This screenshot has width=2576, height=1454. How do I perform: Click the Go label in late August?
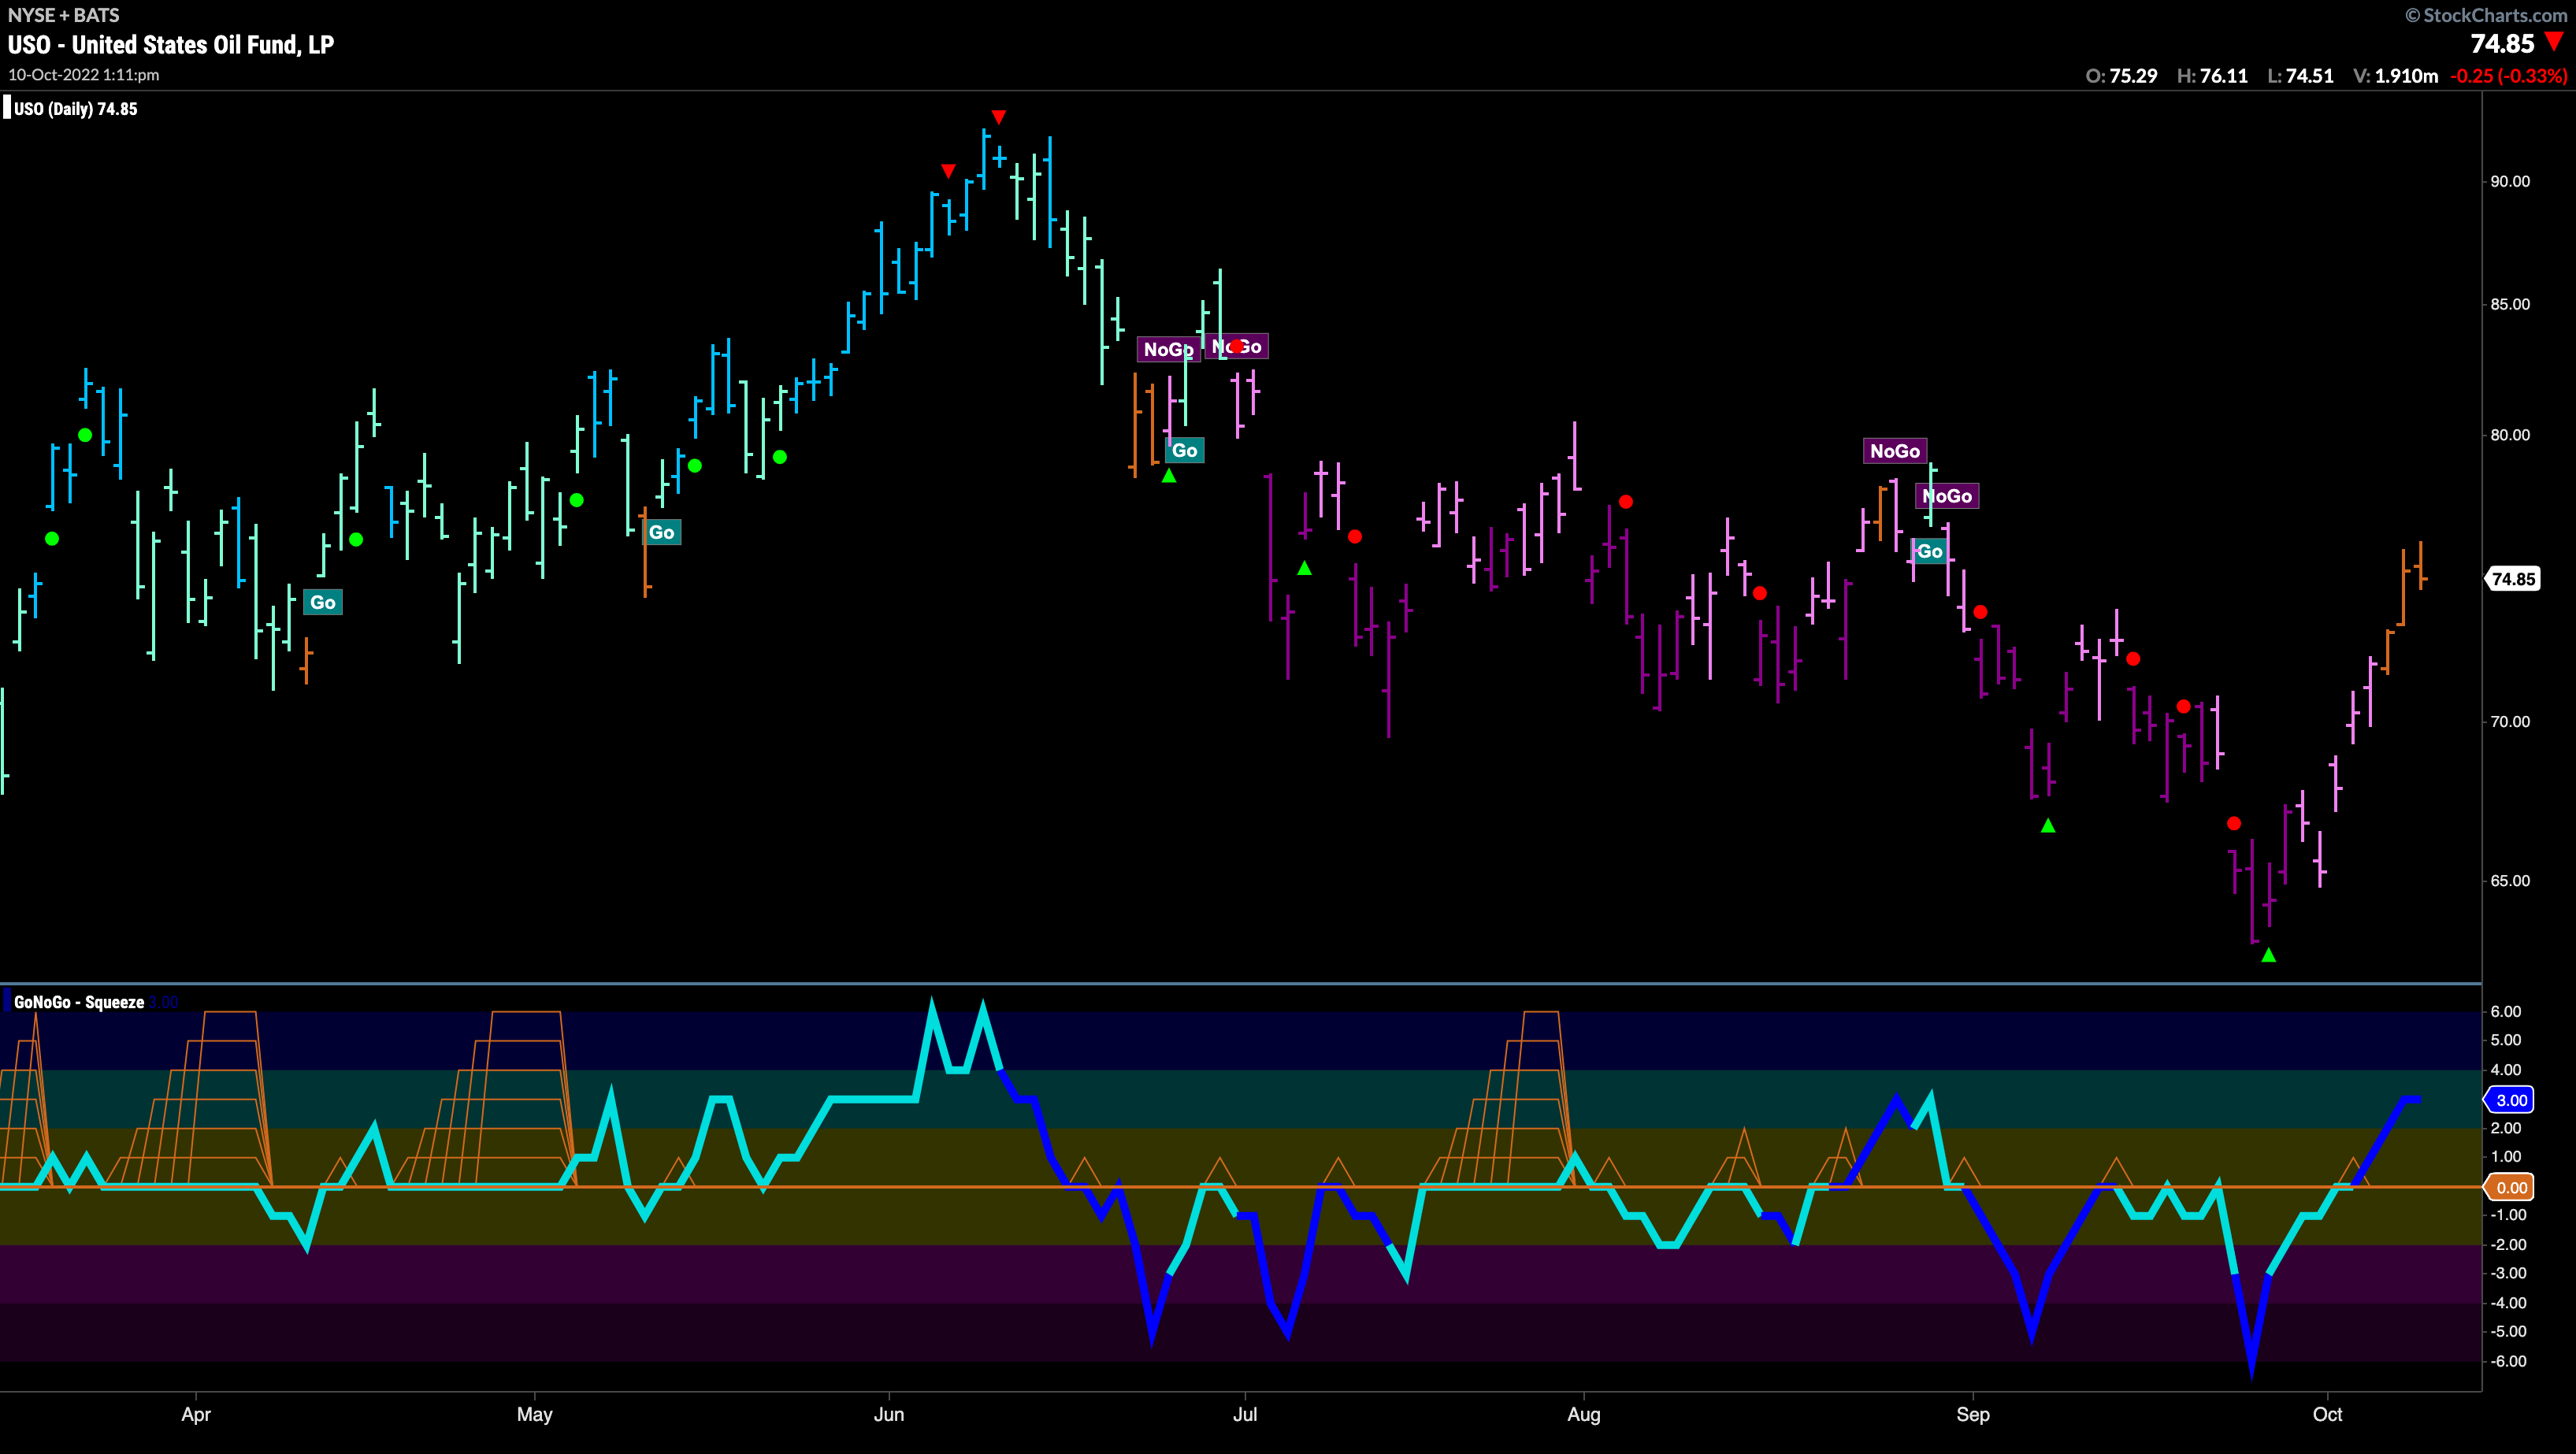click(1929, 551)
